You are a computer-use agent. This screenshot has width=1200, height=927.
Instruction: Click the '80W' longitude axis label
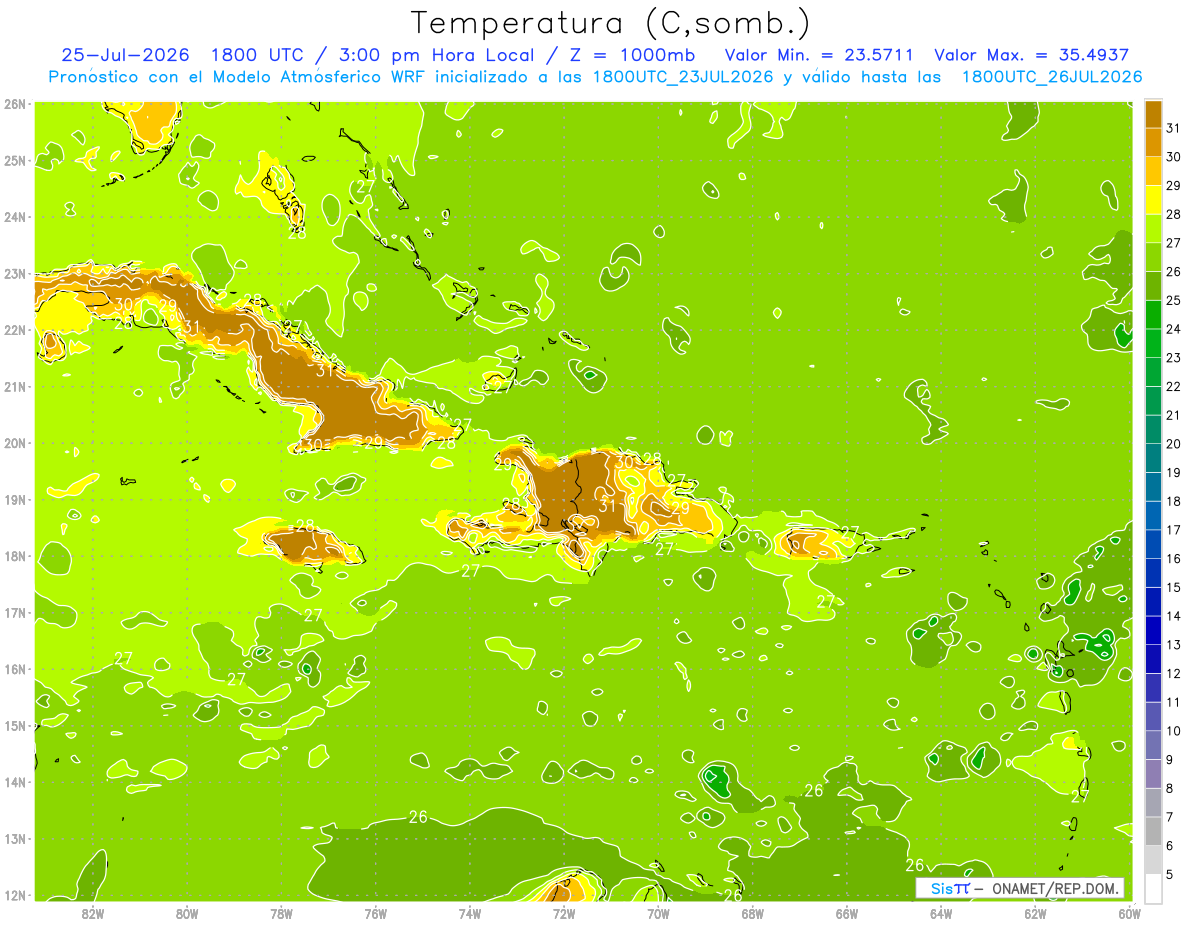(x=187, y=913)
